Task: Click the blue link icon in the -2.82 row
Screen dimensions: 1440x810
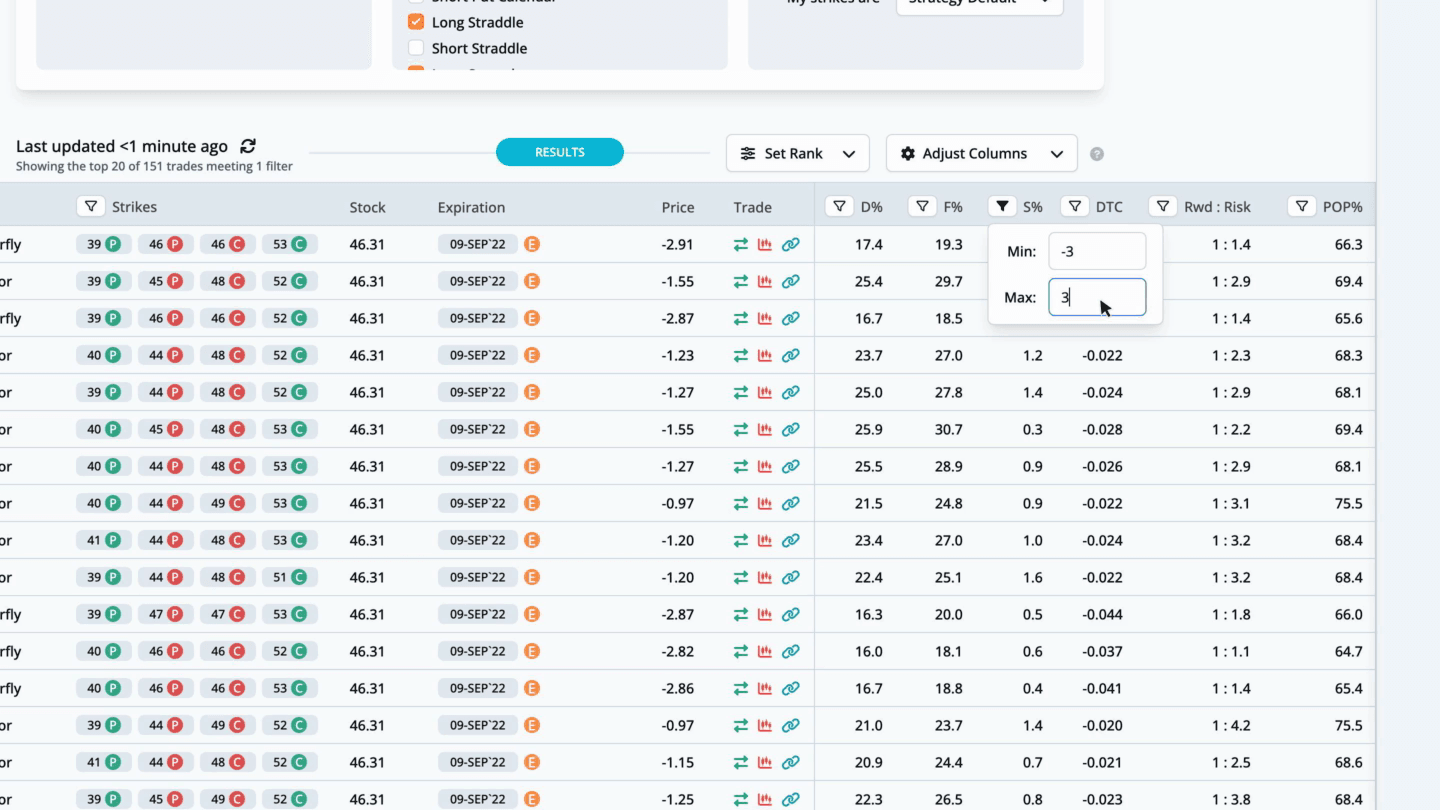Action: point(791,651)
